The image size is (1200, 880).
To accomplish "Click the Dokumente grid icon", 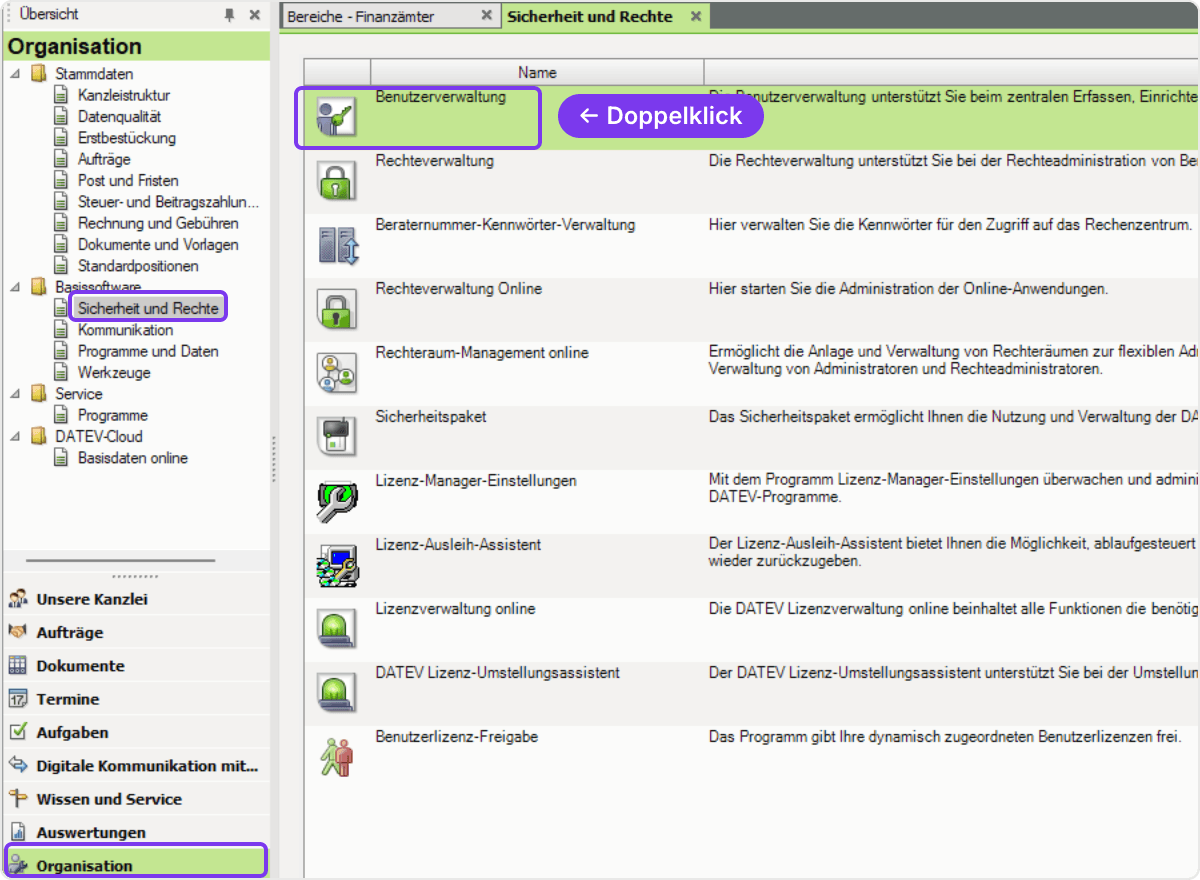I will pos(18,665).
